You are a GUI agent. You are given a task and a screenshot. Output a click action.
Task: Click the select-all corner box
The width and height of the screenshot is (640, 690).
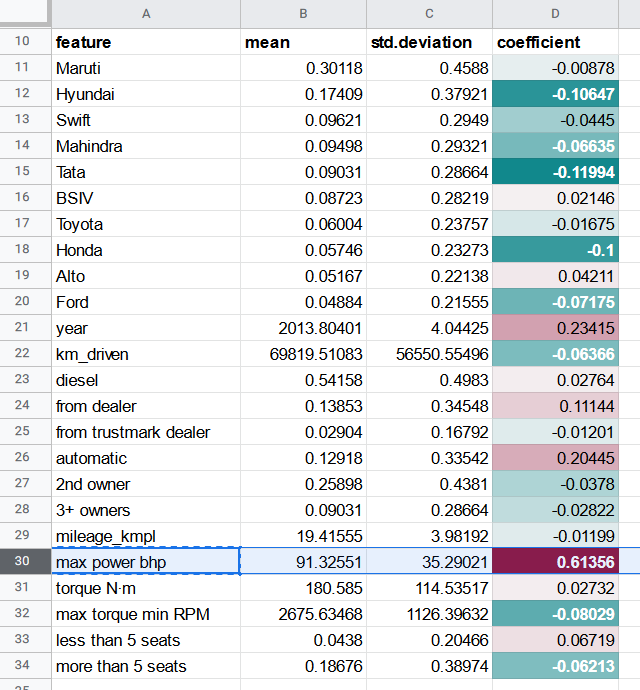24,12
